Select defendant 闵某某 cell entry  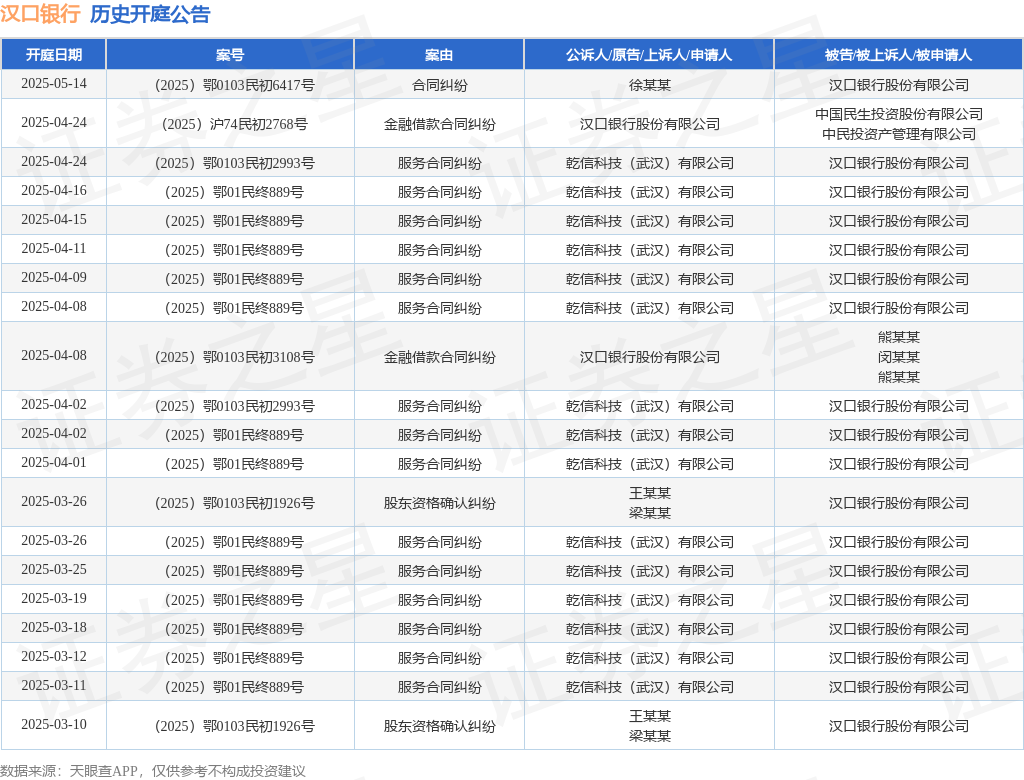[x=899, y=357]
